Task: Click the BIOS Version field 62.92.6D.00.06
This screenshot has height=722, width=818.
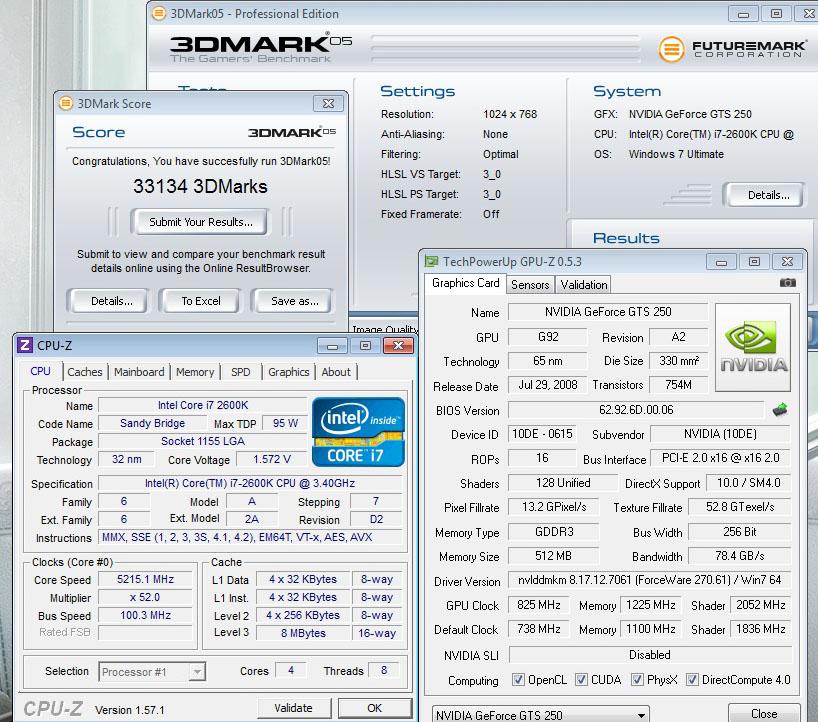Action: tap(635, 410)
